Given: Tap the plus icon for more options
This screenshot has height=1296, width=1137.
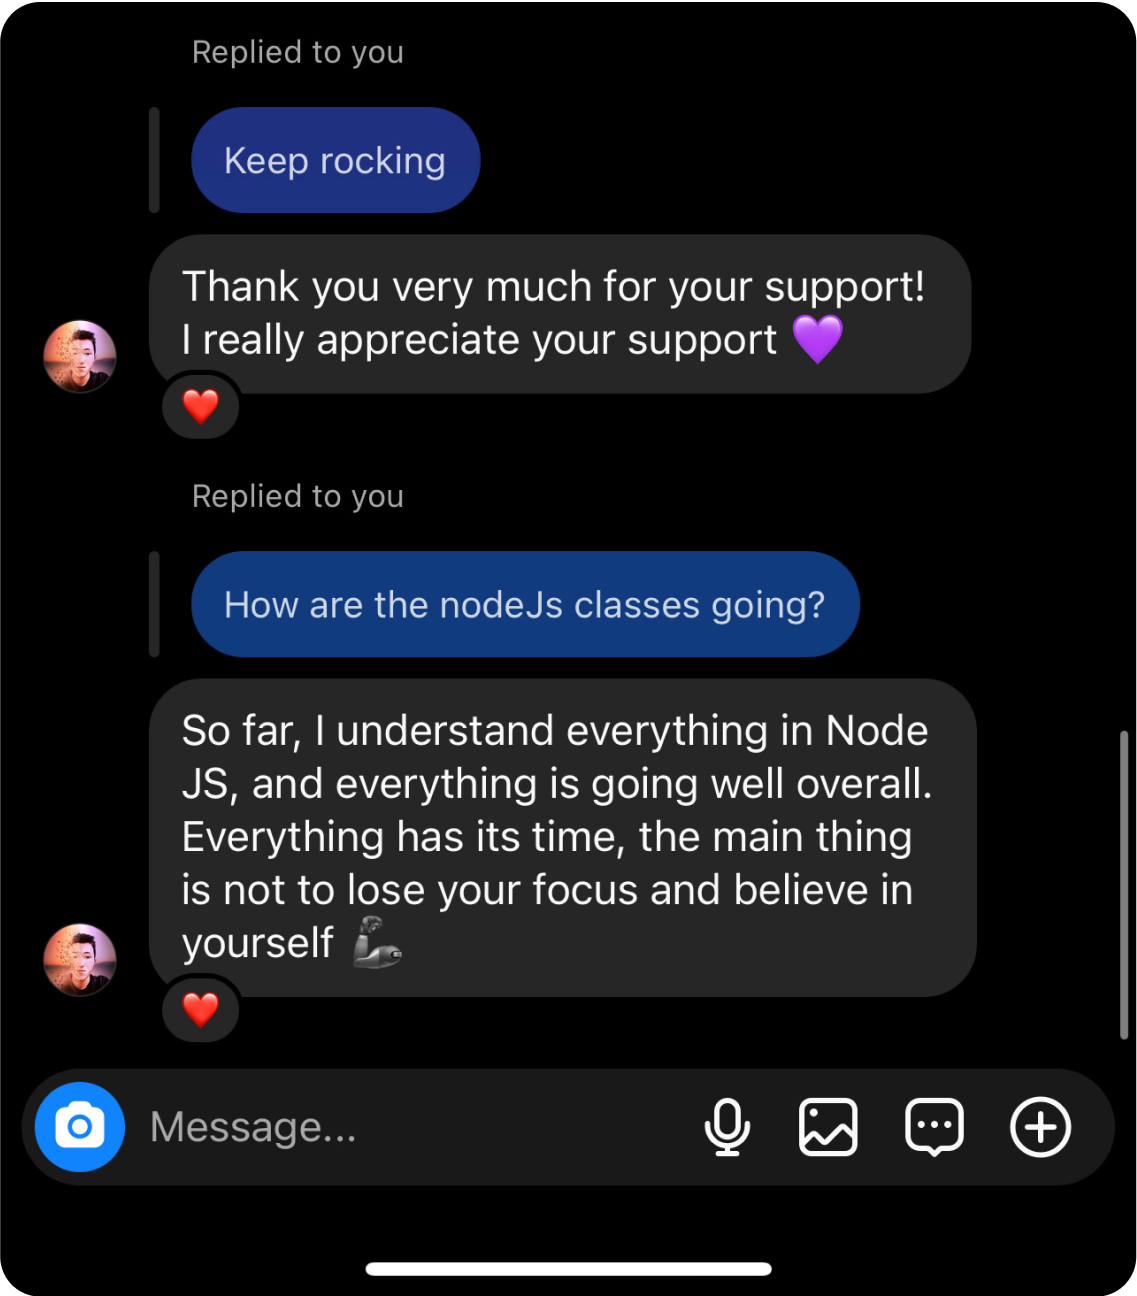Looking at the screenshot, I should pyautogui.click(x=1040, y=1127).
